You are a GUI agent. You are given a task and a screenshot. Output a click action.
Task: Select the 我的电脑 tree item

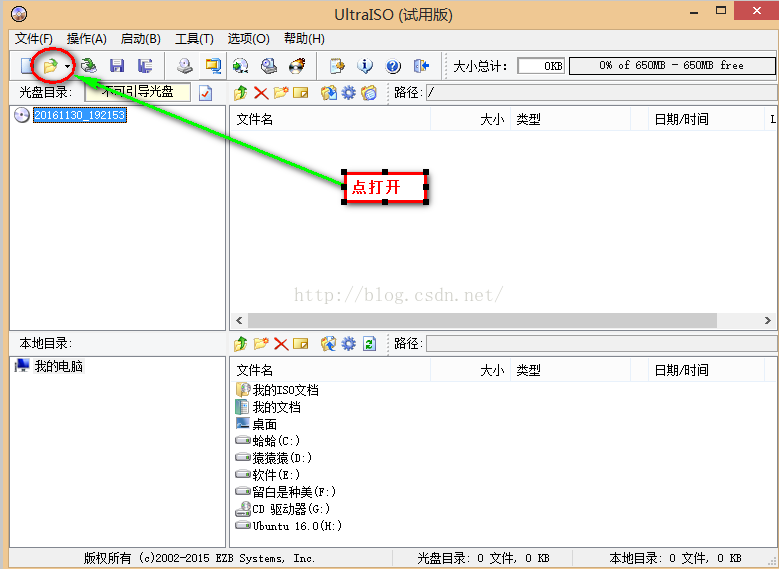pyautogui.click(x=59, y=367)
